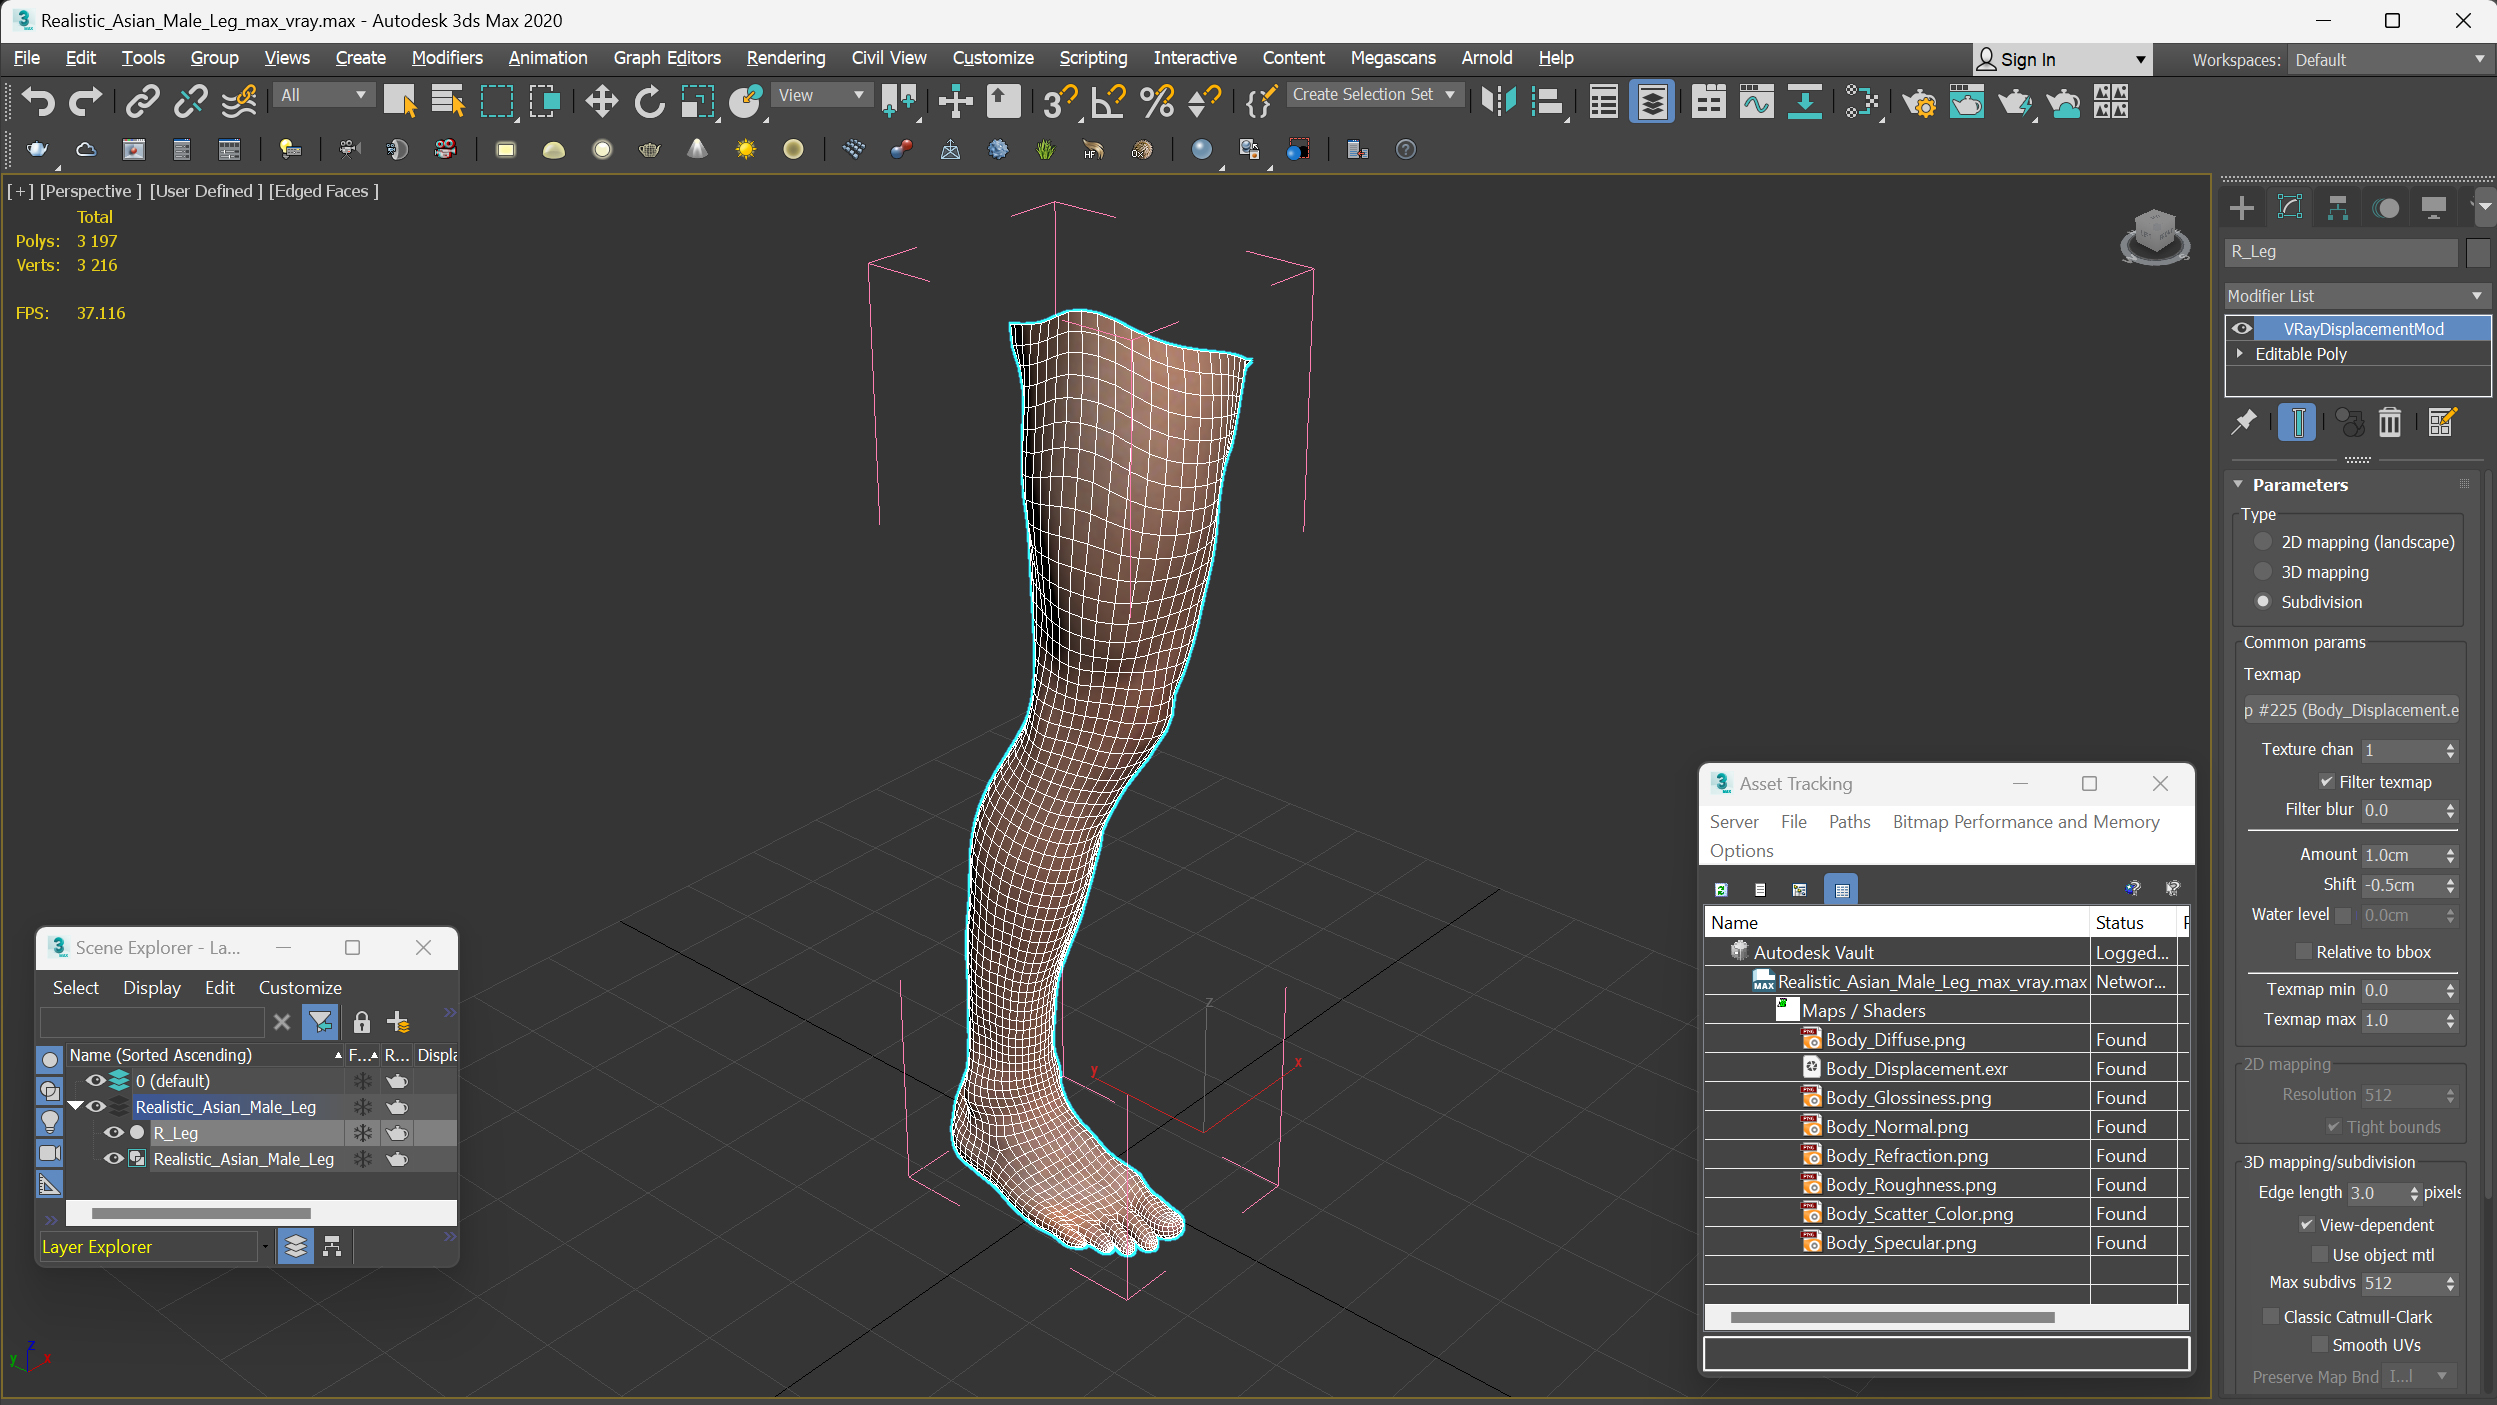
Task: Open the Render Setup teapot icon
Action: click(1918, 101)
